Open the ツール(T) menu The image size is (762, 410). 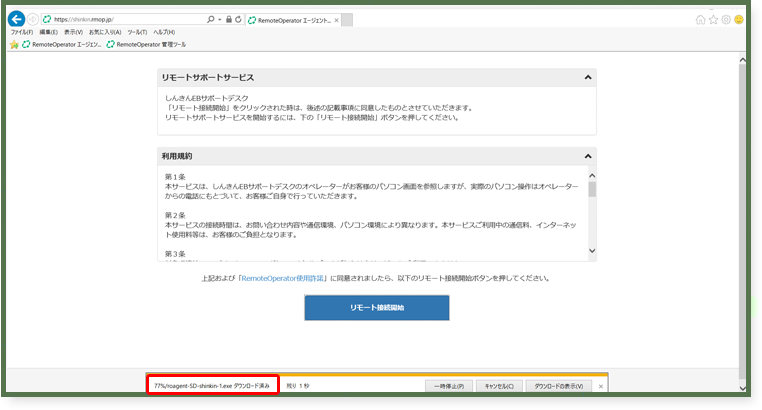pyautogui.click(x=137, y=32)
